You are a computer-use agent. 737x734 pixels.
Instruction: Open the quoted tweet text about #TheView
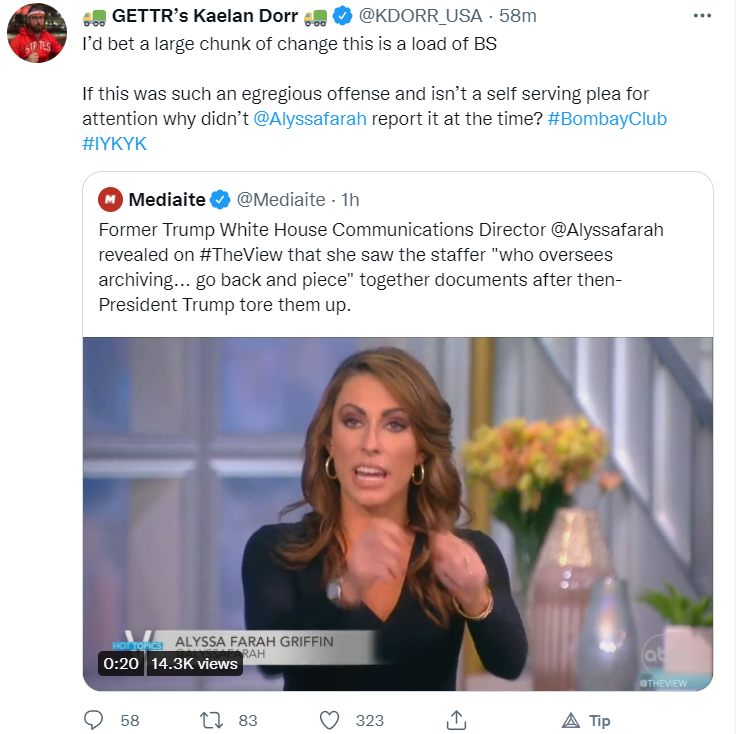pyautogui.click(x=381, y=267)
